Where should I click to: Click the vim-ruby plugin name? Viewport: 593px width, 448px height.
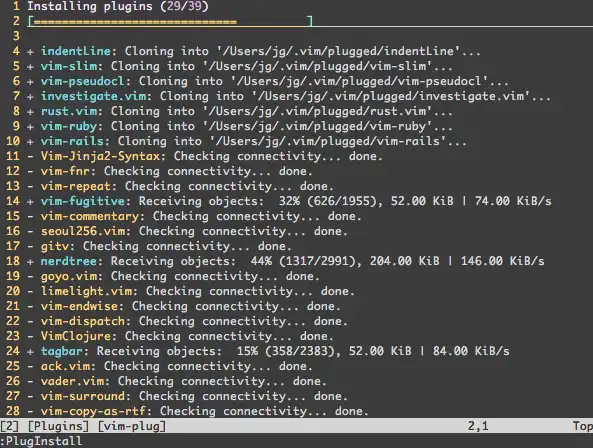click(69, 126)
